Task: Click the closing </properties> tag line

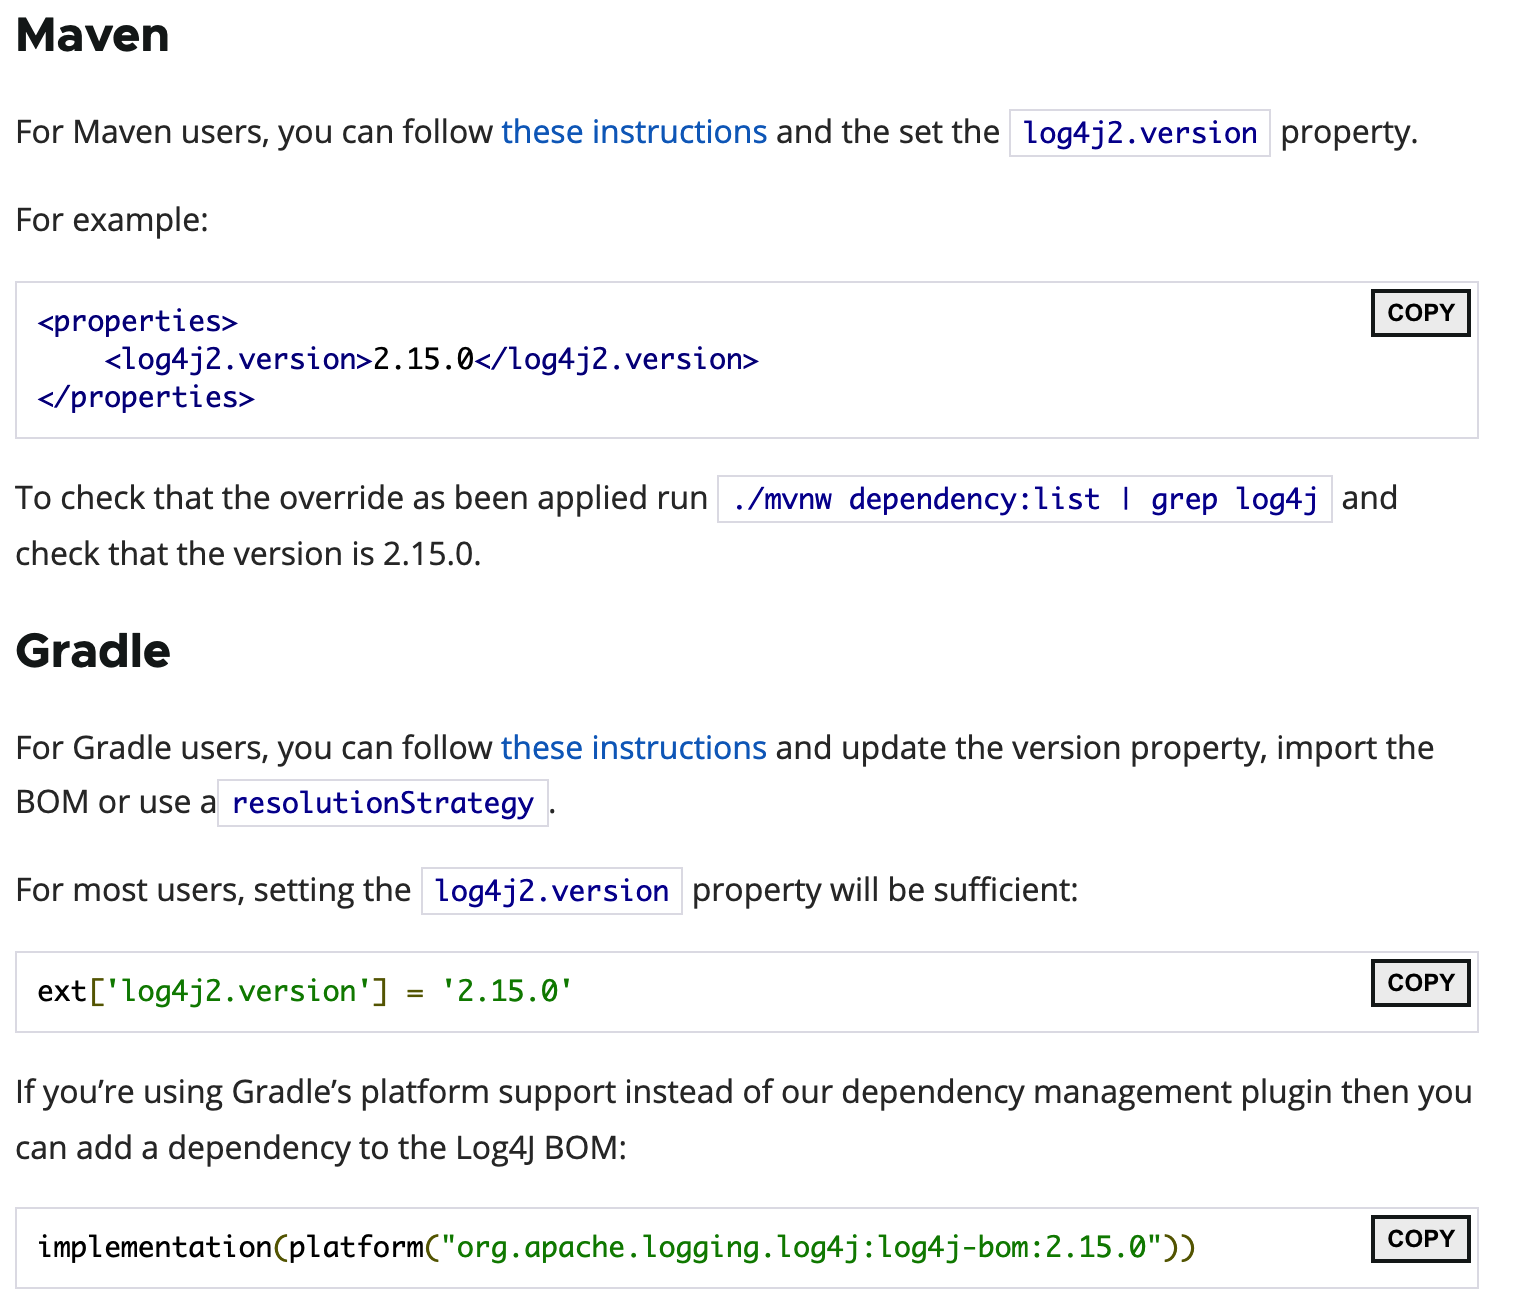Action: point(146,398)
